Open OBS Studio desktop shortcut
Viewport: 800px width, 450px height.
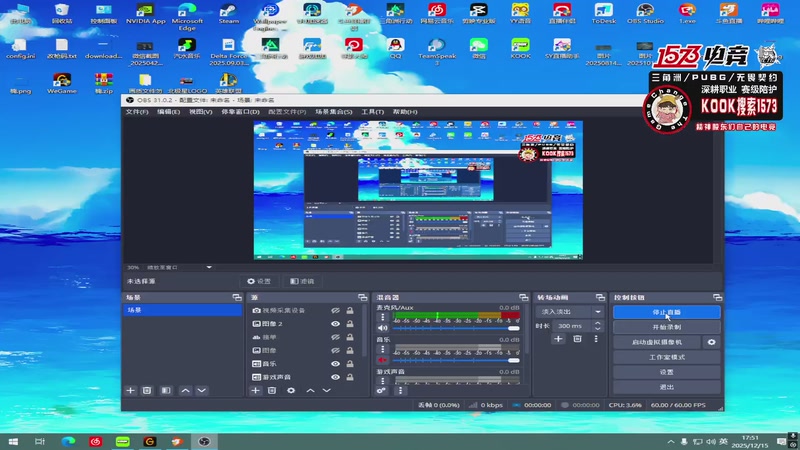tap(645, 14)
